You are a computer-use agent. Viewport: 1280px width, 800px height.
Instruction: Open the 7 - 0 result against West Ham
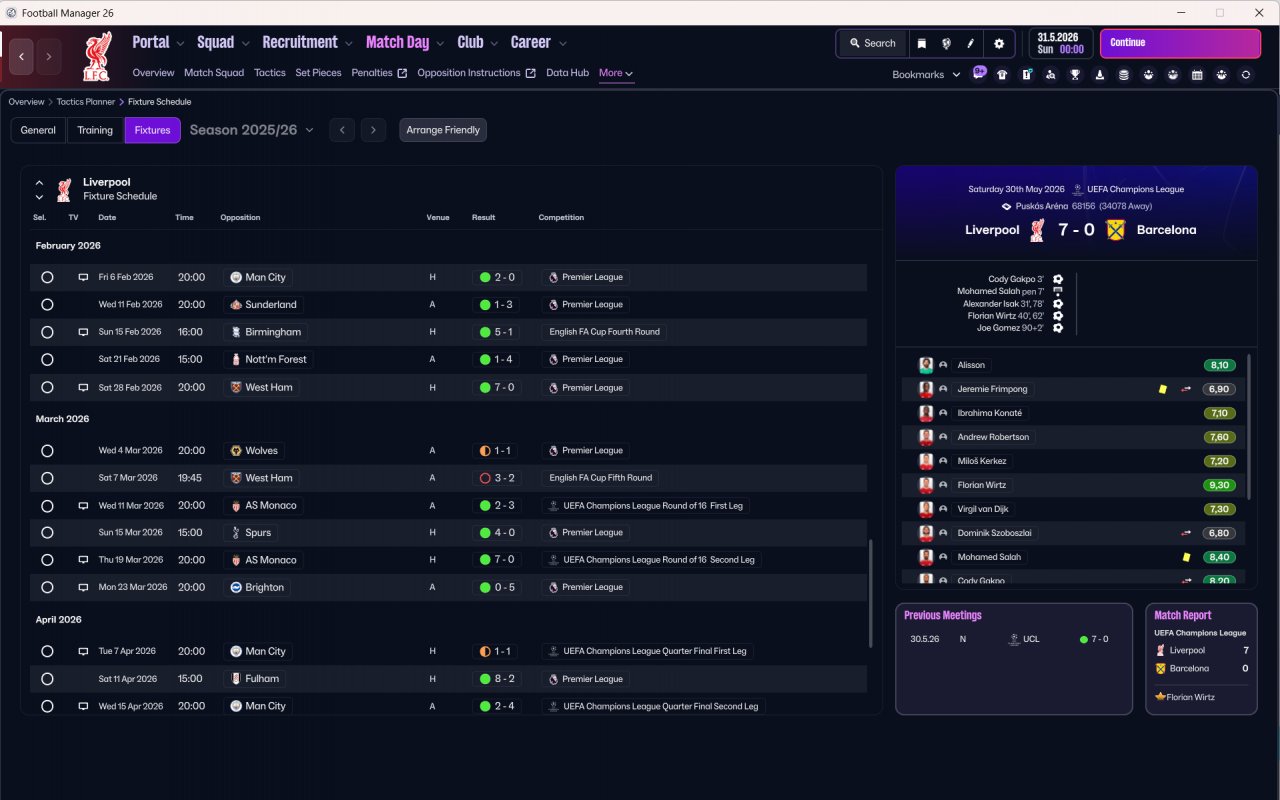click(x=497, y=387)
